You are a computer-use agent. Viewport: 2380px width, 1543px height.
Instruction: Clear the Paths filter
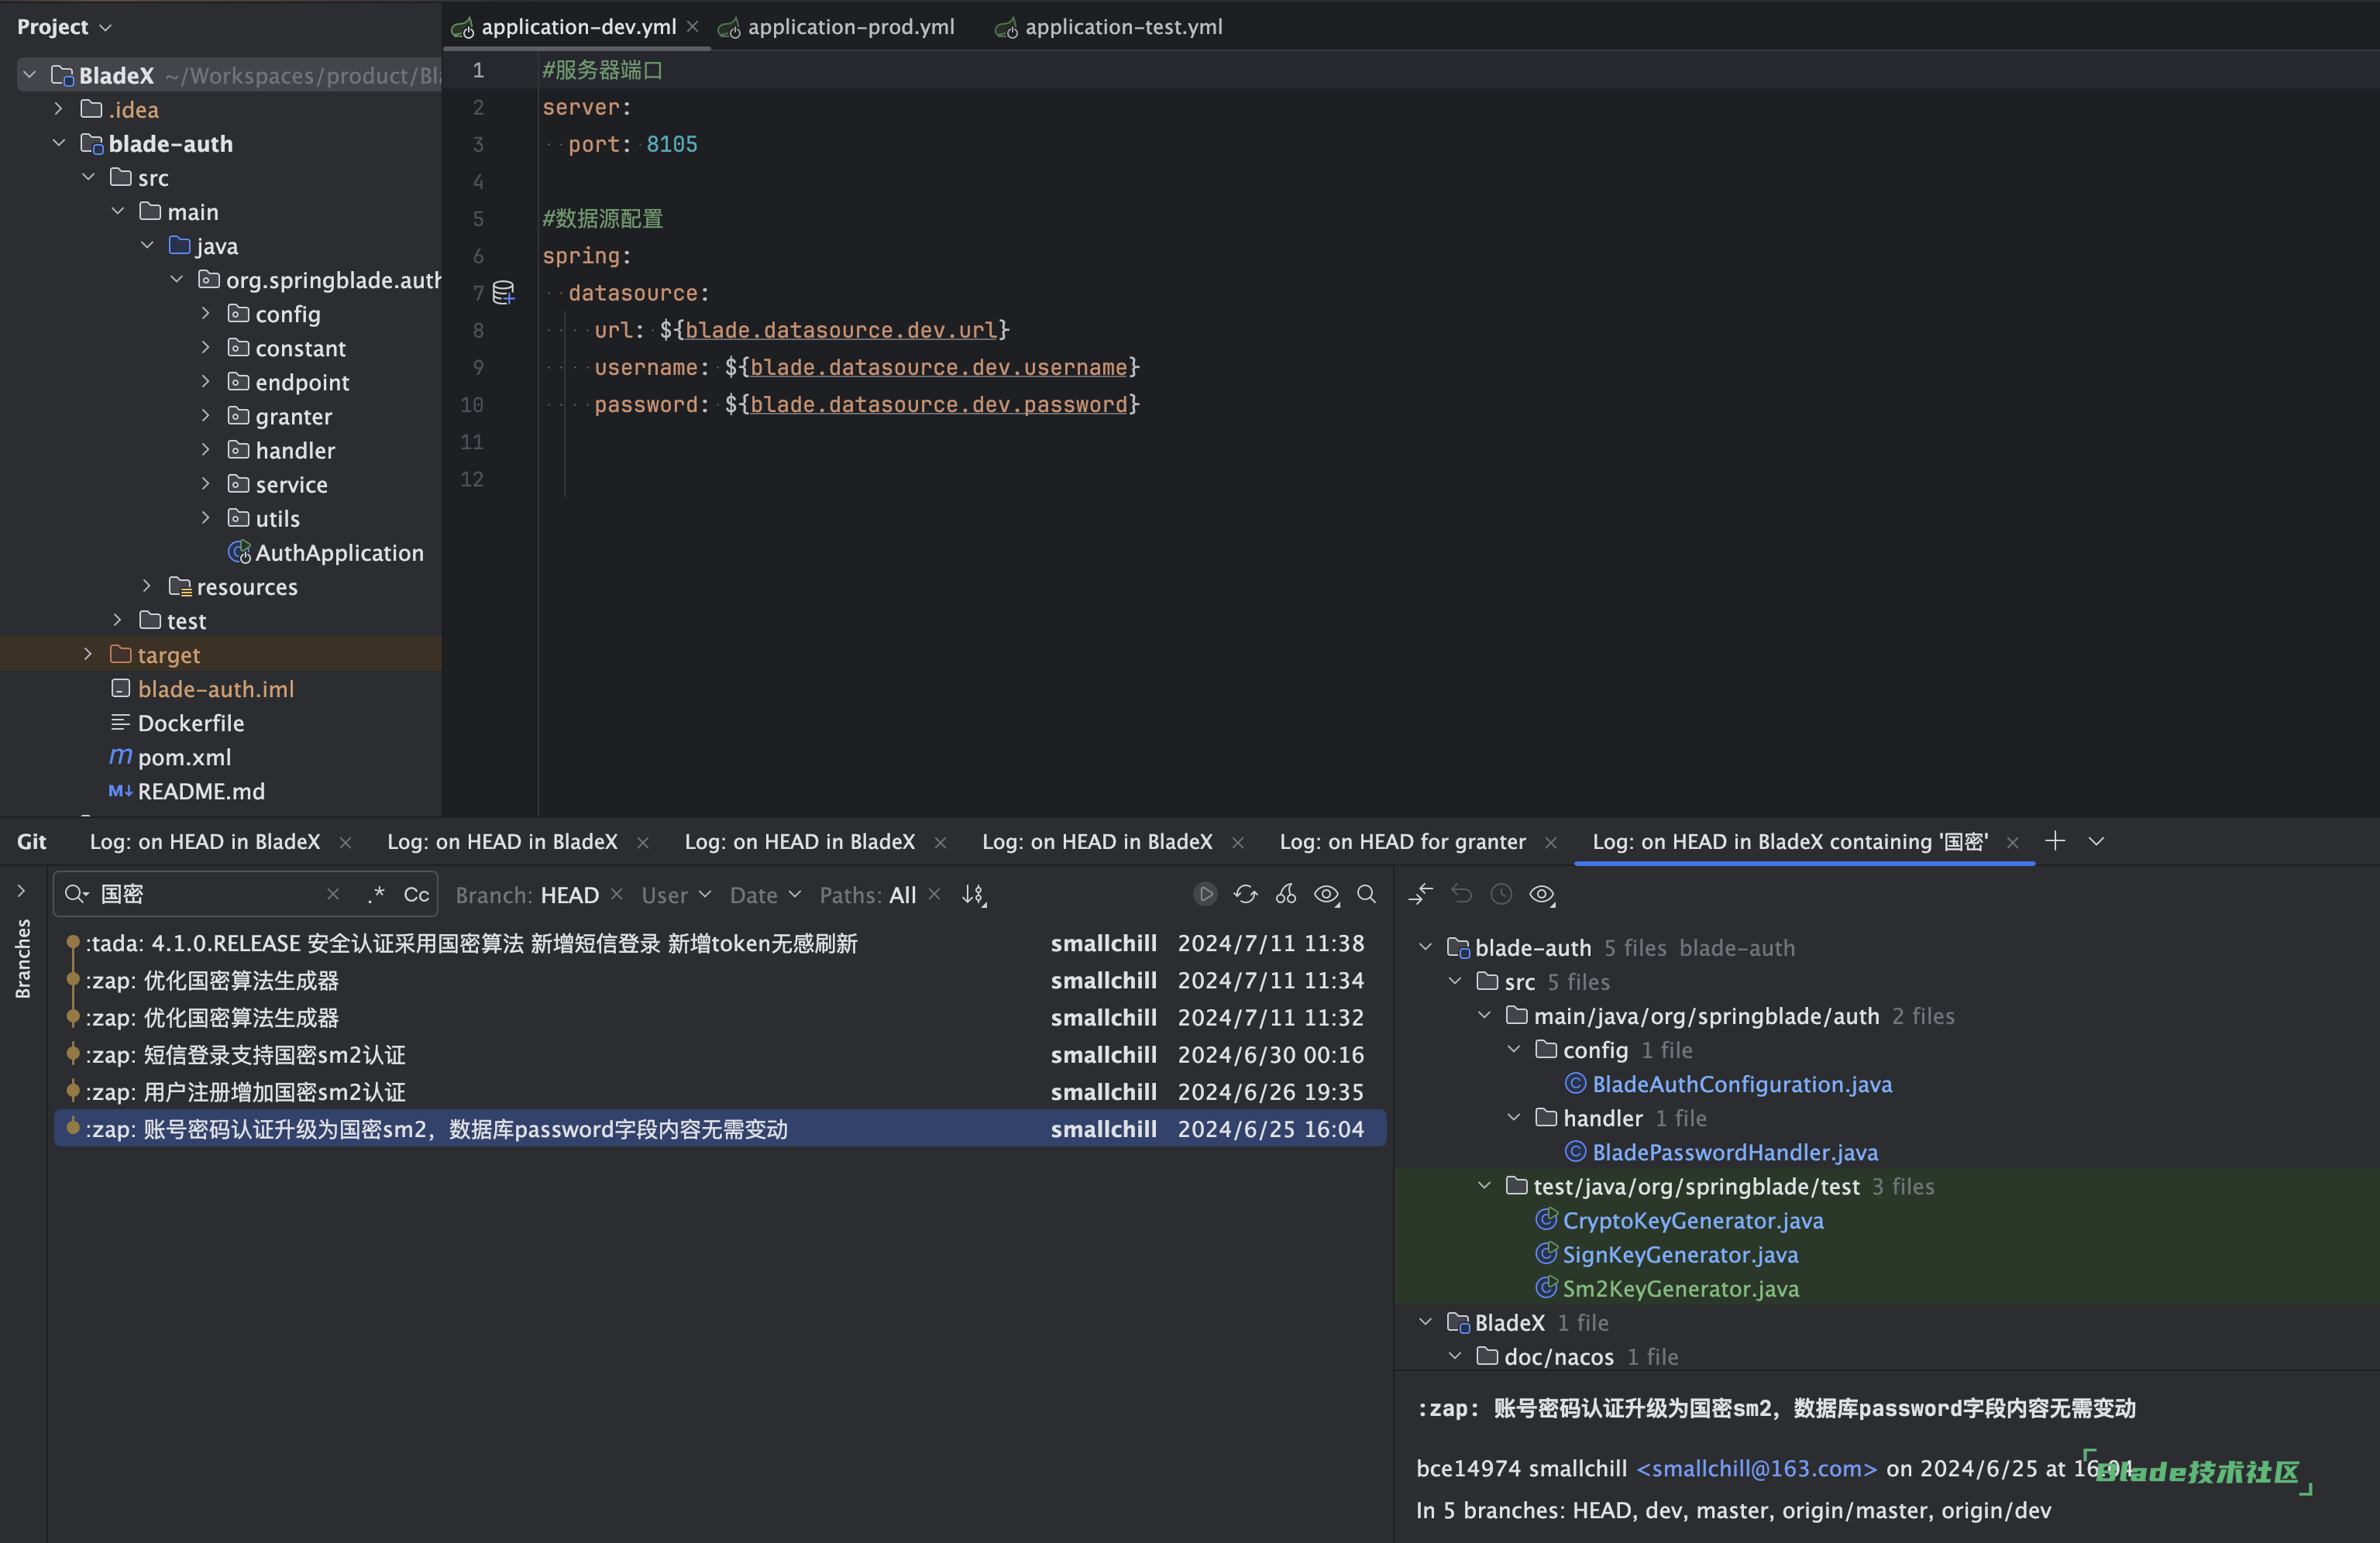(x=934, y=894)
